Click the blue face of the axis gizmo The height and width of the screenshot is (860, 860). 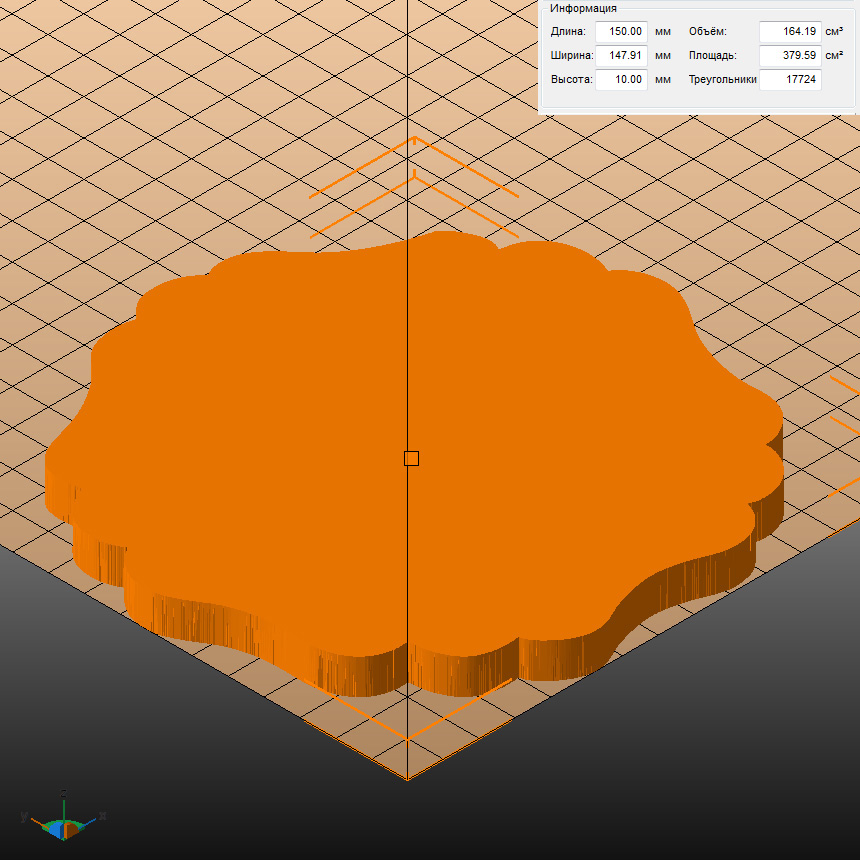click(57, 829)
